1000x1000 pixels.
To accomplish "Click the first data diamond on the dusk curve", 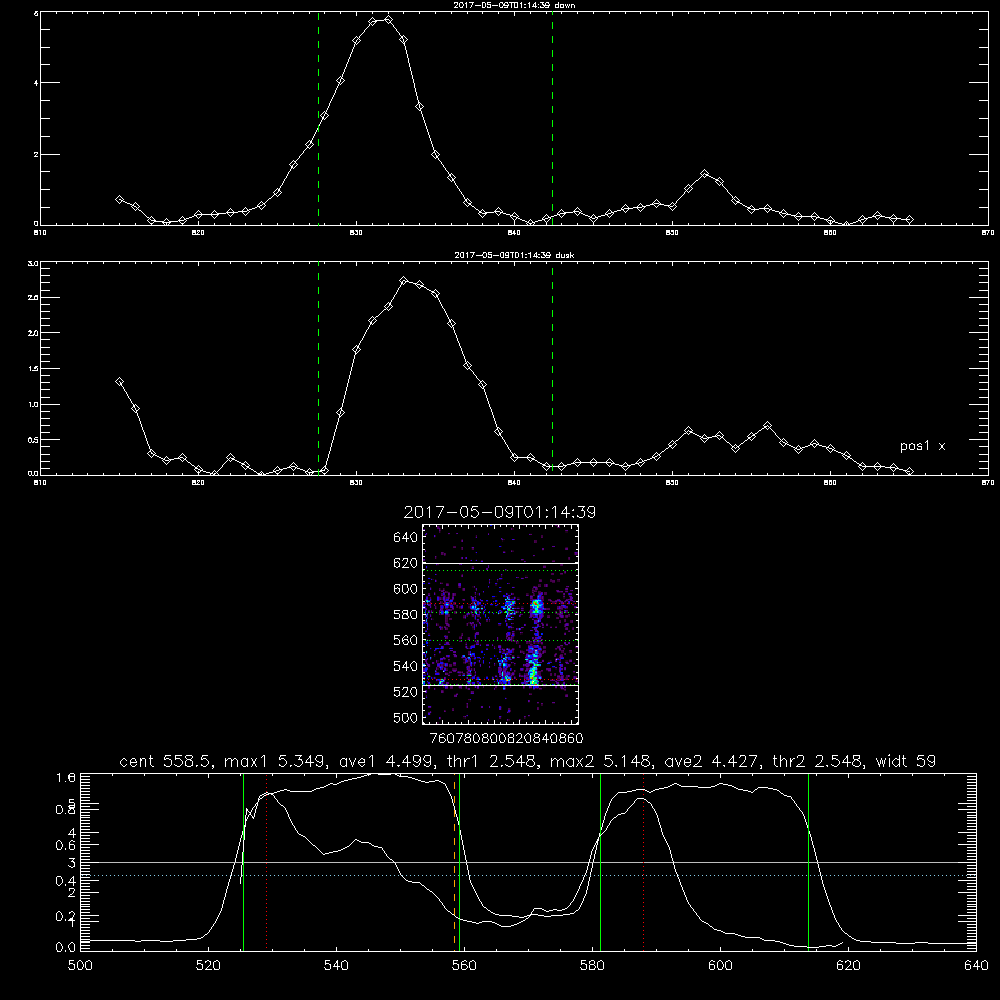I will (119, 381).
